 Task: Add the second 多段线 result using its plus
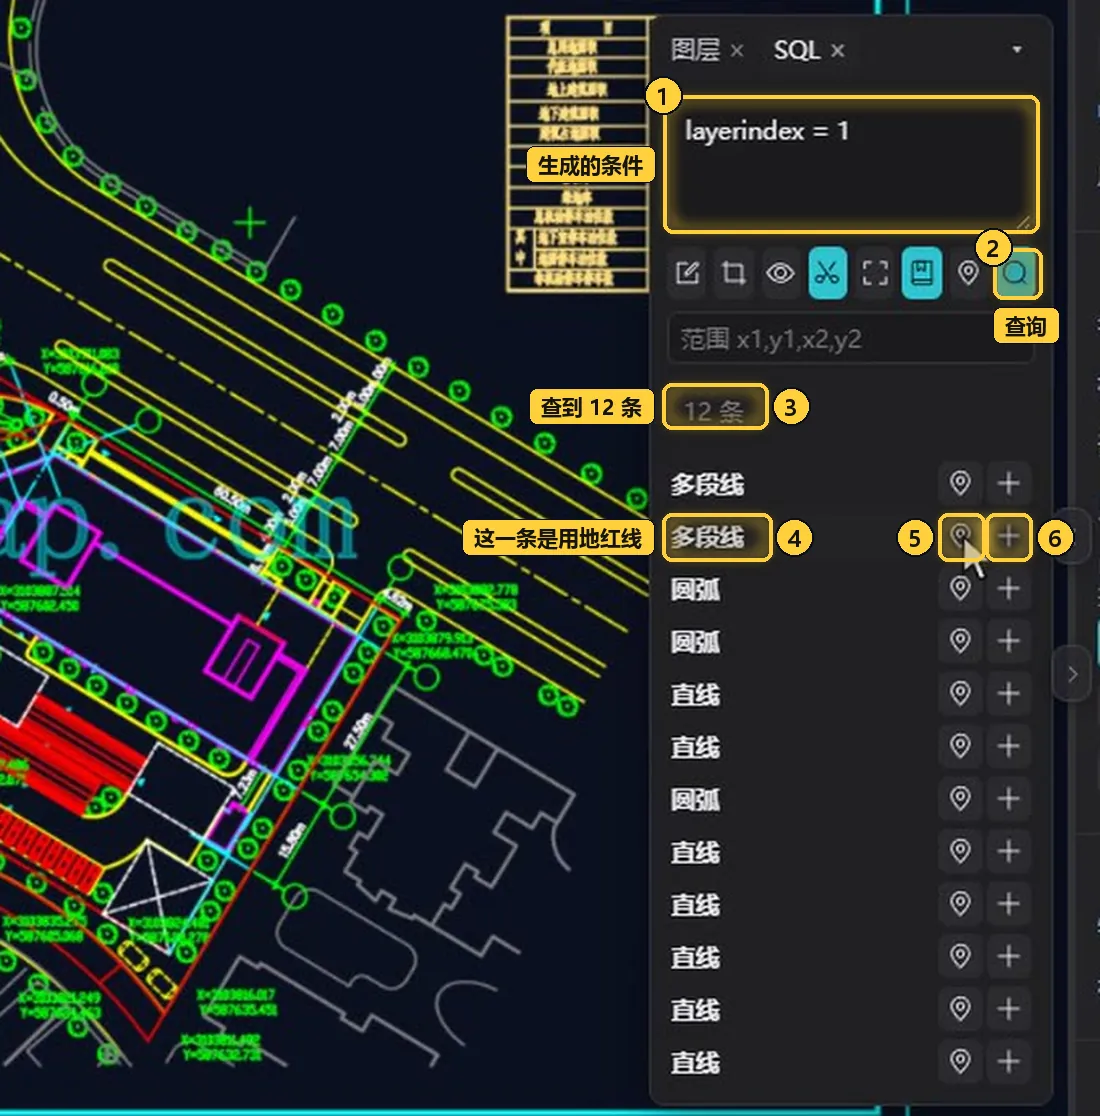click(1008, 536)
